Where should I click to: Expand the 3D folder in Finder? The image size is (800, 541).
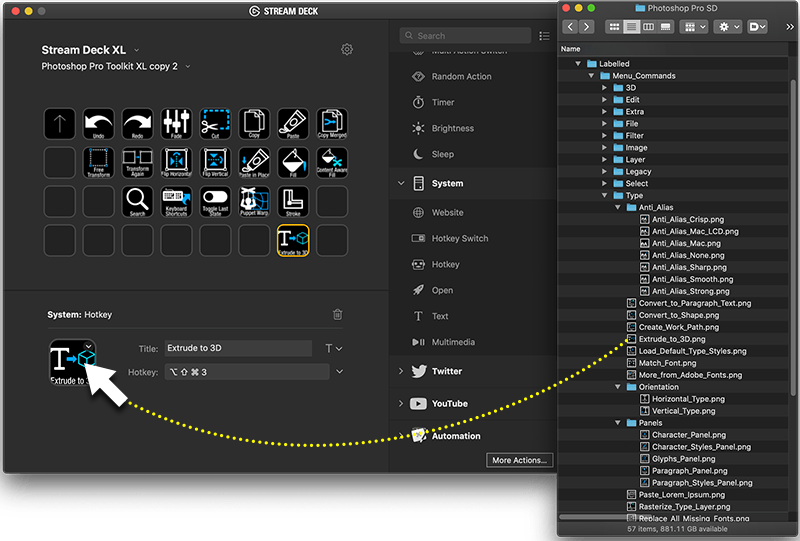(604, 88)
